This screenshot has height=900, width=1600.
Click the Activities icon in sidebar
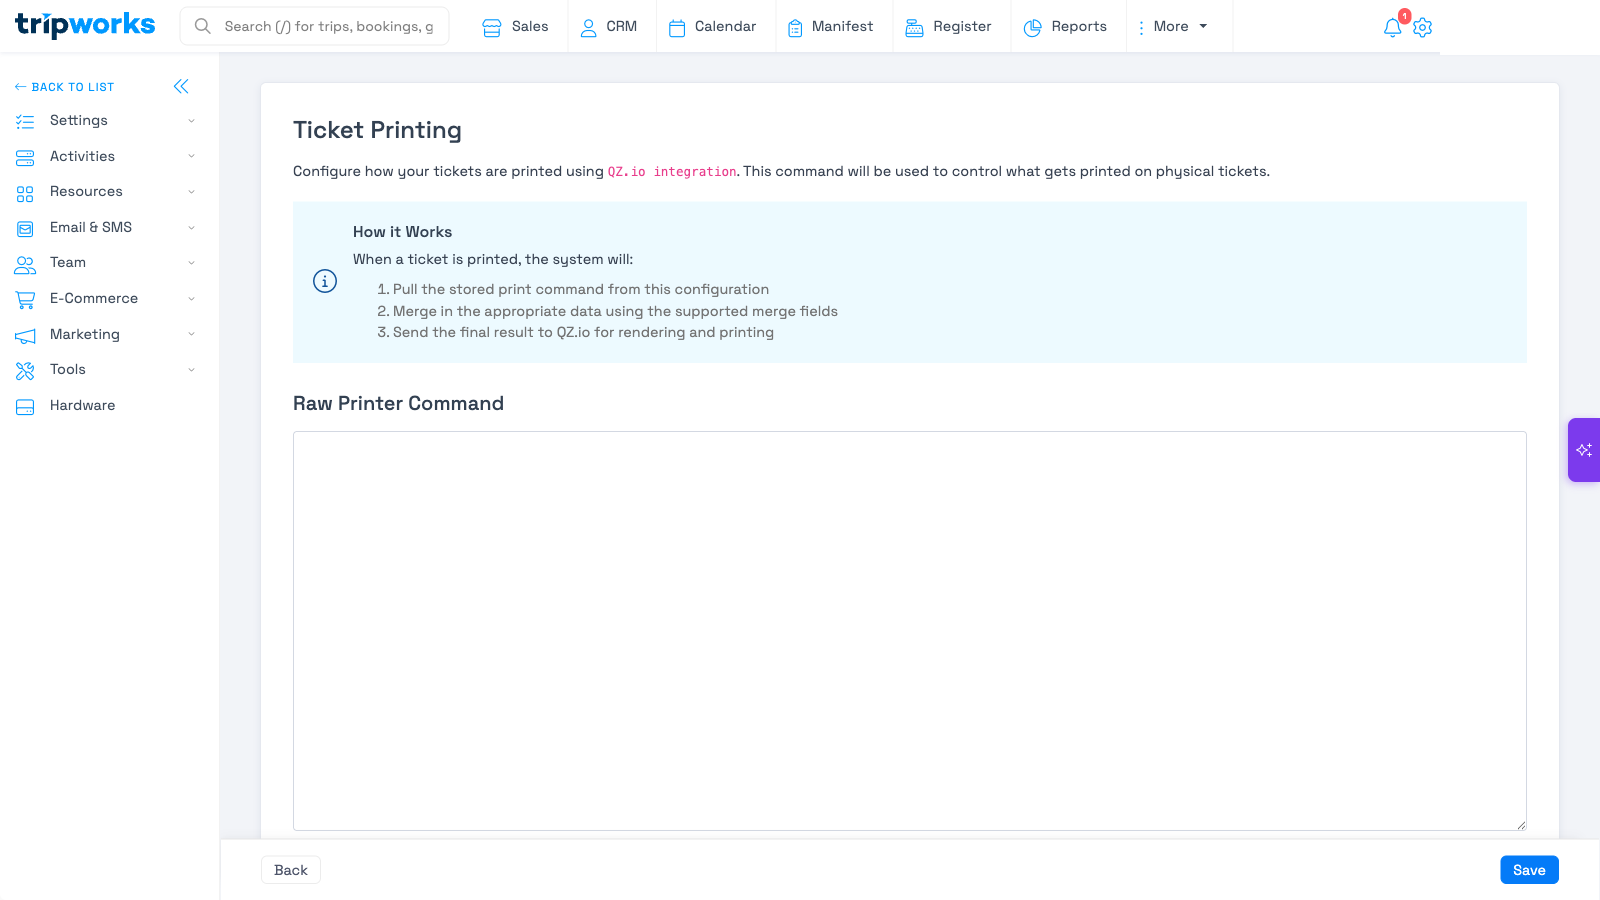(x=25, y=157)
